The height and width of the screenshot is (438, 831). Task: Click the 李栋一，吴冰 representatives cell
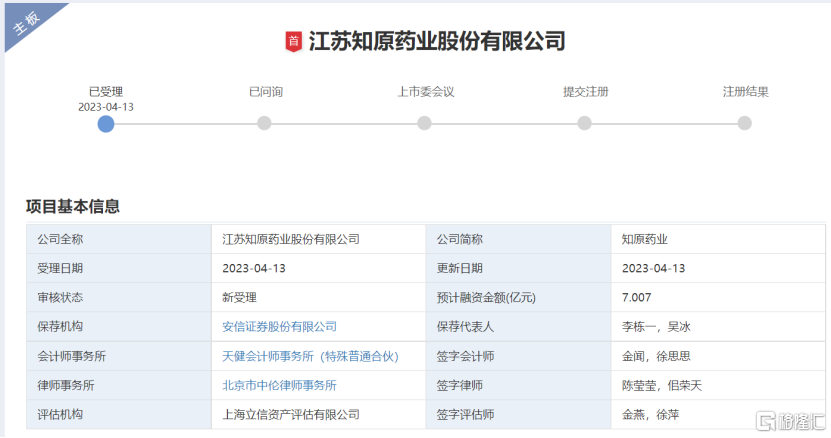pyautogui.click(x=656, y=327)
